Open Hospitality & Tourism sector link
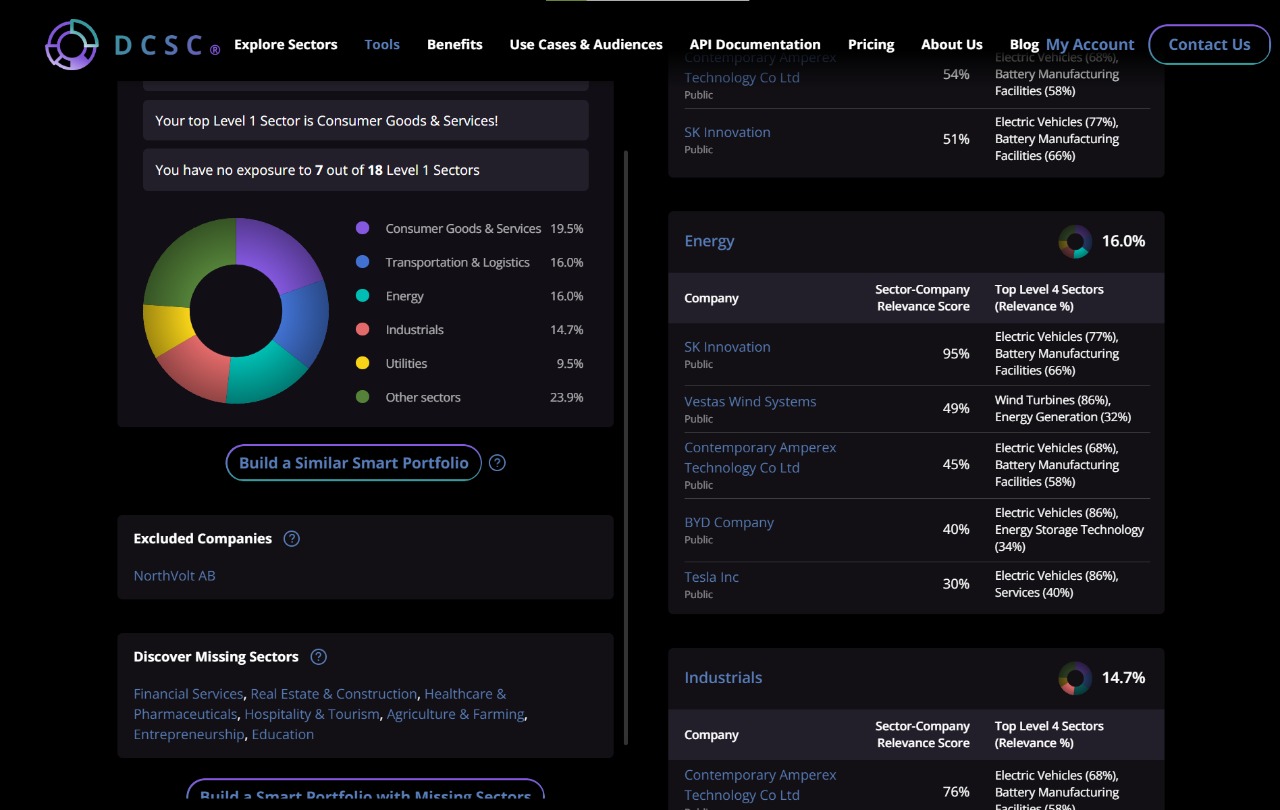This screenshot has height=810, width=1280. point(312,714)
